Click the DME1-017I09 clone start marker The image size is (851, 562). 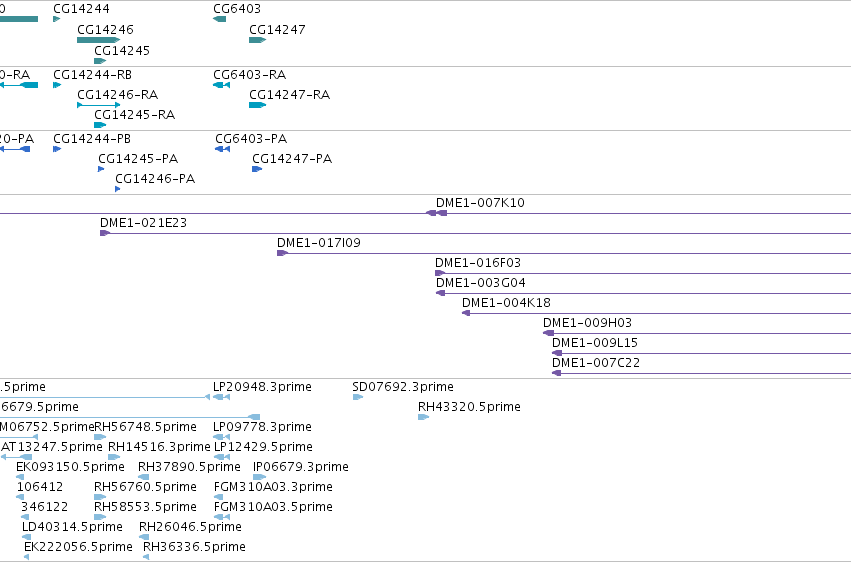tap(282, 253)
